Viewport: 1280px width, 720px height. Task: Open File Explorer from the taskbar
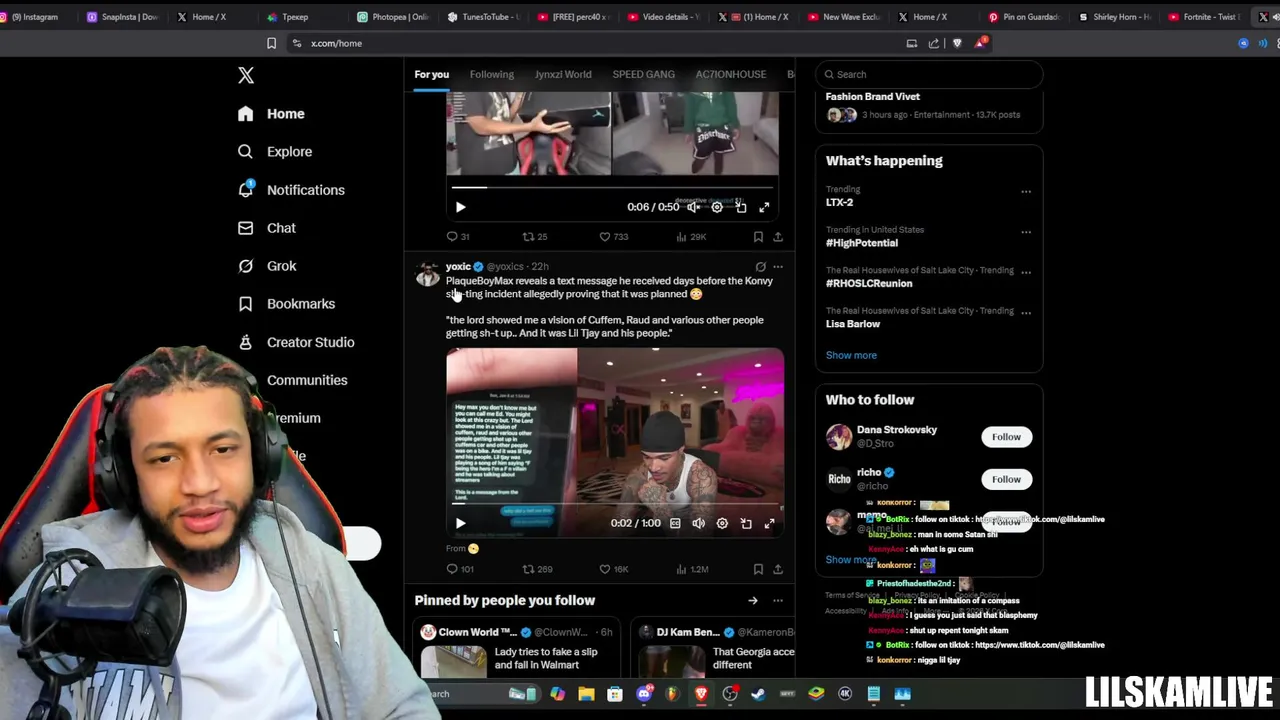click(x=586, y=694)
